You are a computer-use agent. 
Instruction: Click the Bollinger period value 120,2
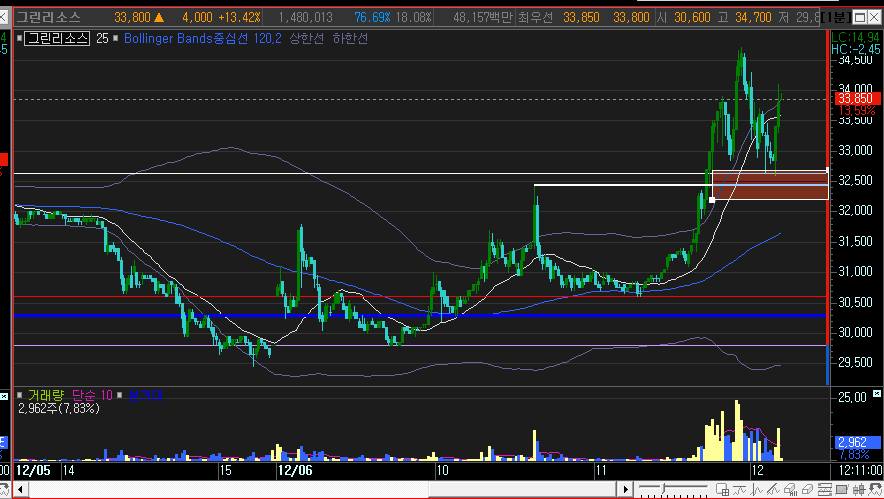coord(268,38)
